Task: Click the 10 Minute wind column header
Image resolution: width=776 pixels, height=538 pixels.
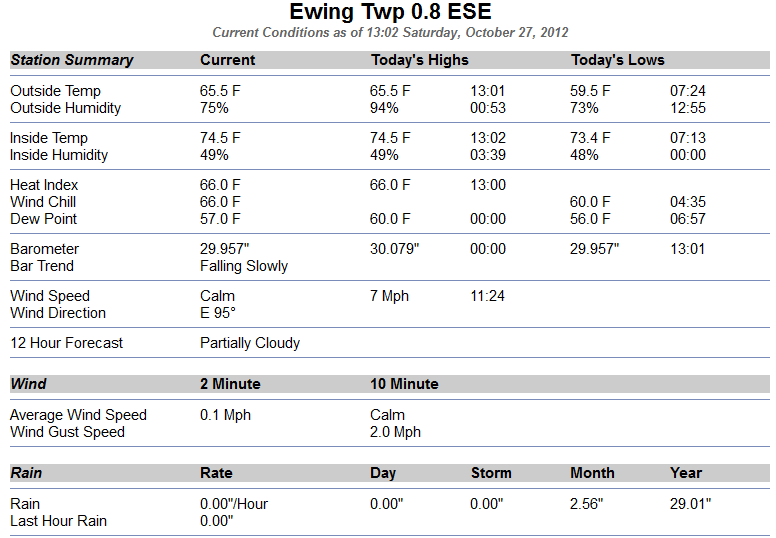Action: click(x=404, y=384)
